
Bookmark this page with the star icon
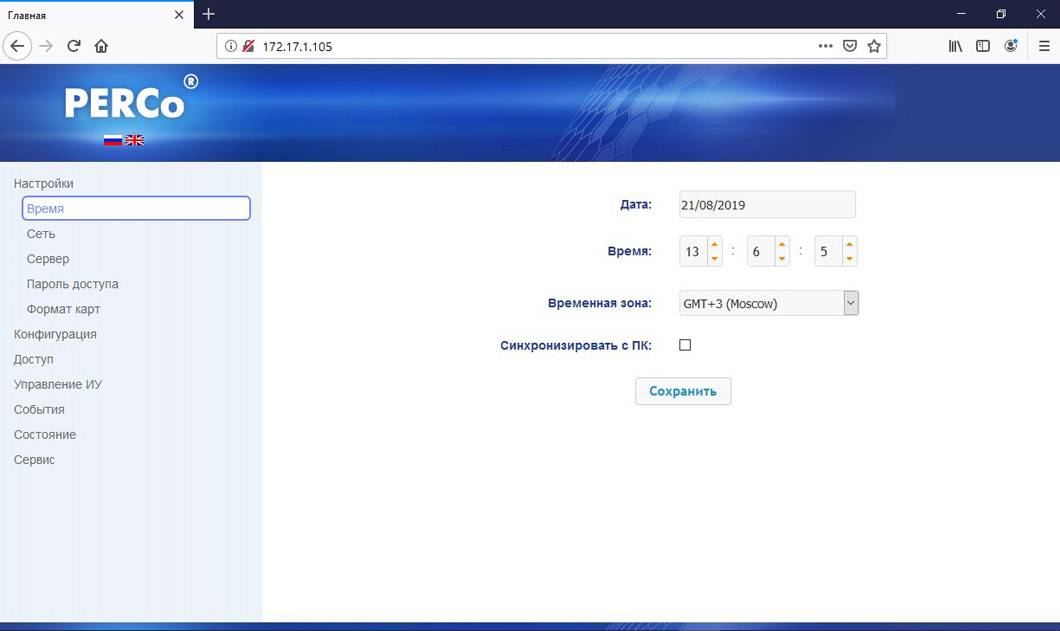[874, 46]
